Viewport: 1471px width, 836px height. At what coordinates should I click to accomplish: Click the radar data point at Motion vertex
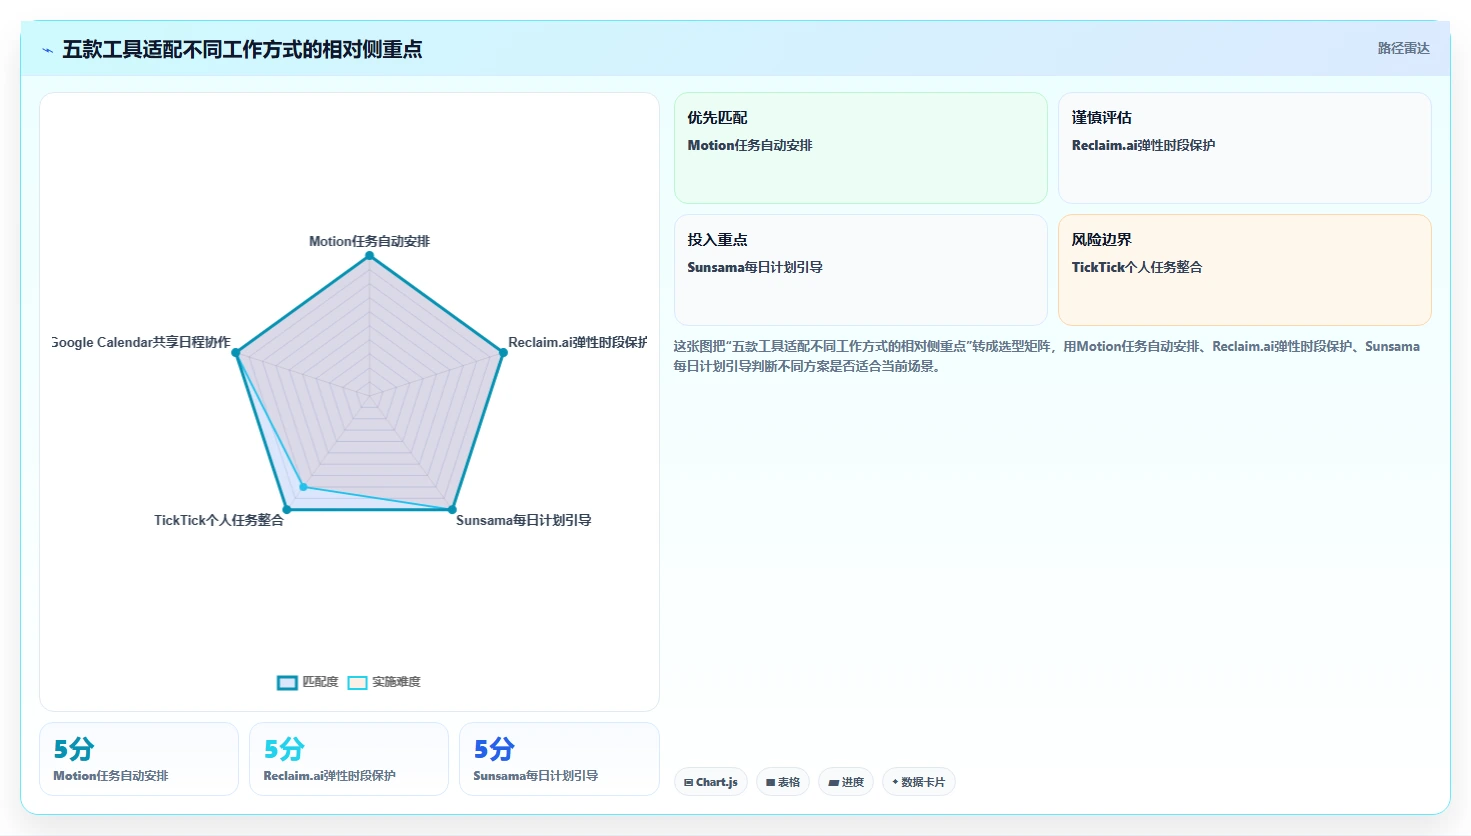point(369,256)
